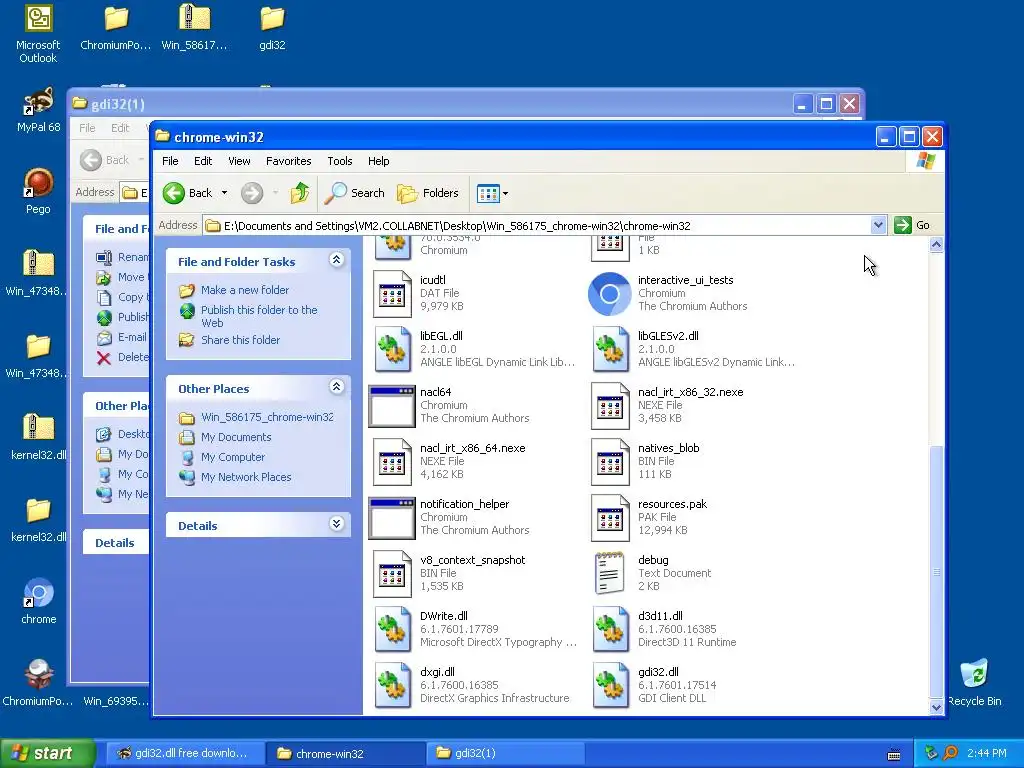Open the Edit menu
The width and height of the screenshot is (1024, 768).
pyautogui.click(x=202, y=161)
